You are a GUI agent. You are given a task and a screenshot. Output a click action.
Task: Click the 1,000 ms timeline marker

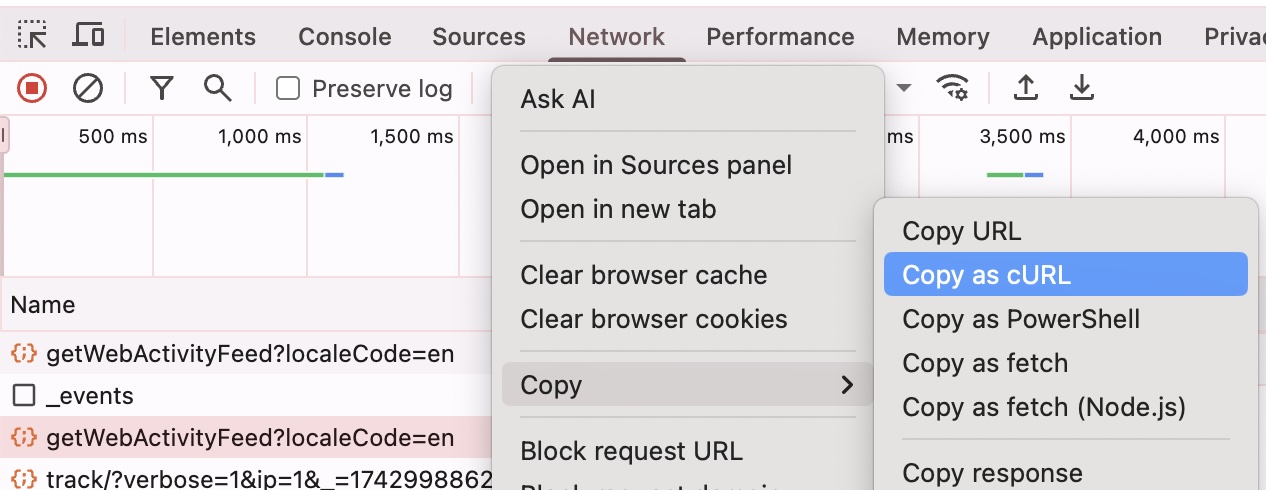(259, 137)
